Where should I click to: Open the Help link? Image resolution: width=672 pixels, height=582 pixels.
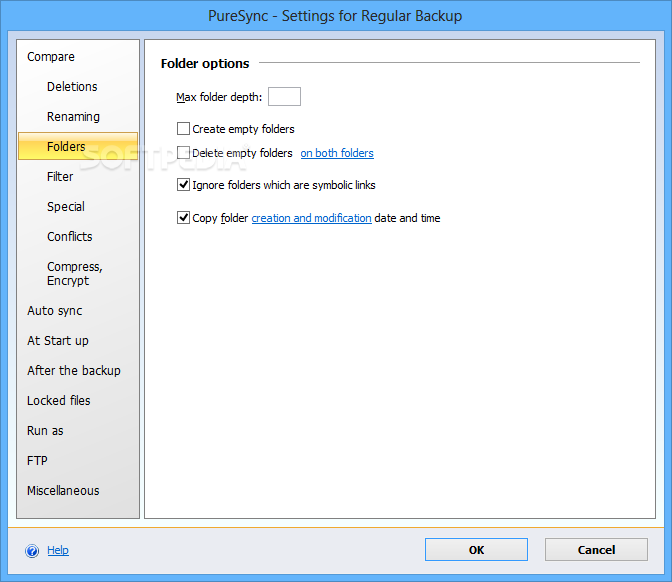(x=58, y=550)
